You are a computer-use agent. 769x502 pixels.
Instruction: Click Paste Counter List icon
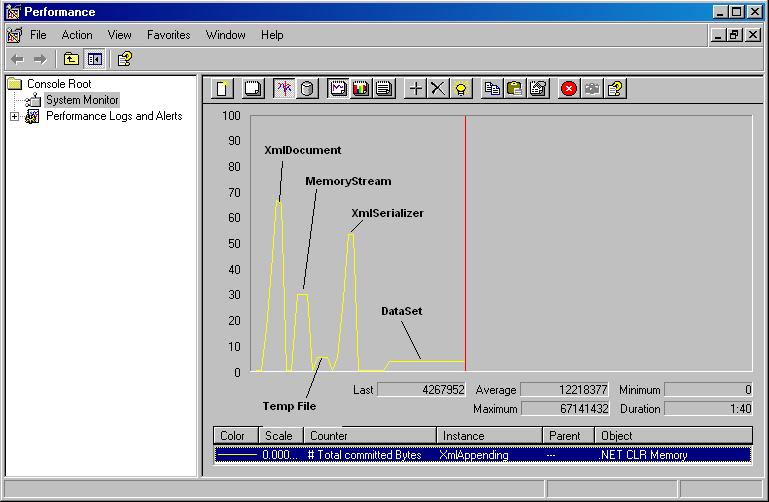point(514,89)
